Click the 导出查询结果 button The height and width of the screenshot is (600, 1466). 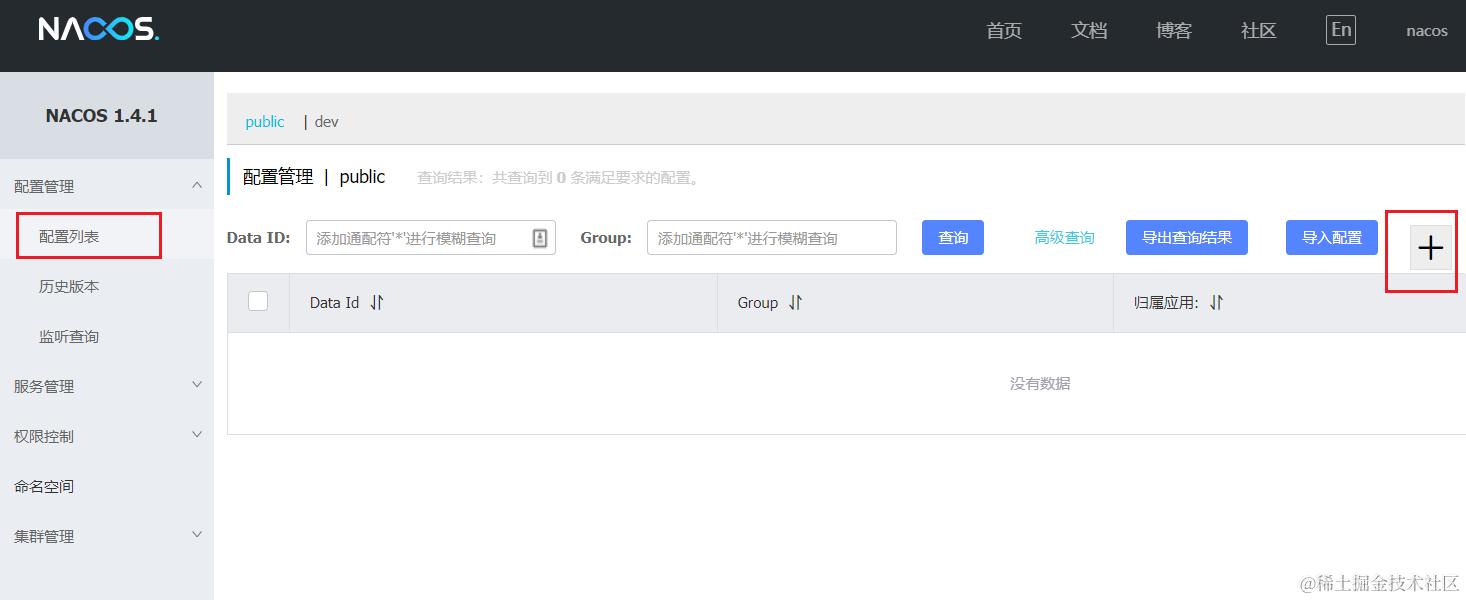point(1187,237)
